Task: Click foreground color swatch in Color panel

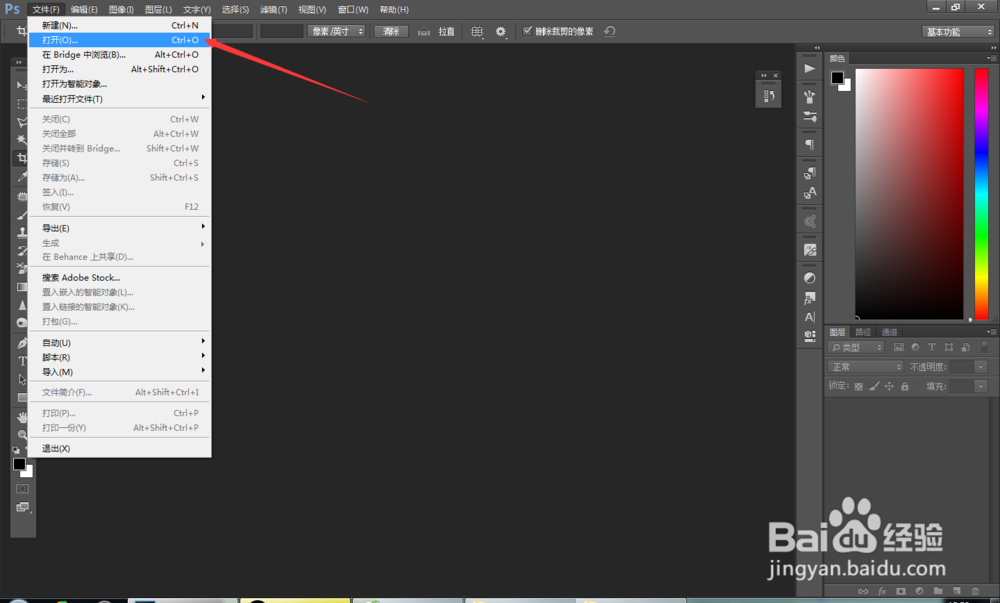Action: point(837,77)
